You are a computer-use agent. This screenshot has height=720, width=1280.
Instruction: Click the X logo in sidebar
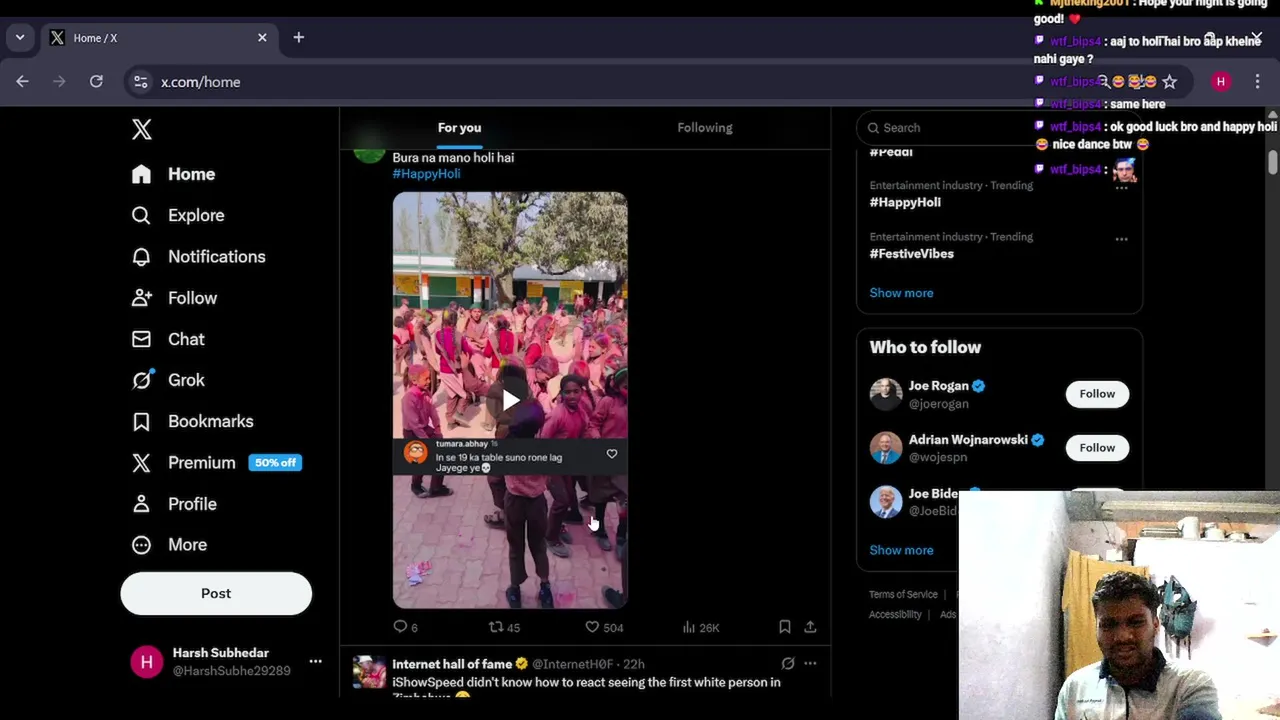(142, 129)
